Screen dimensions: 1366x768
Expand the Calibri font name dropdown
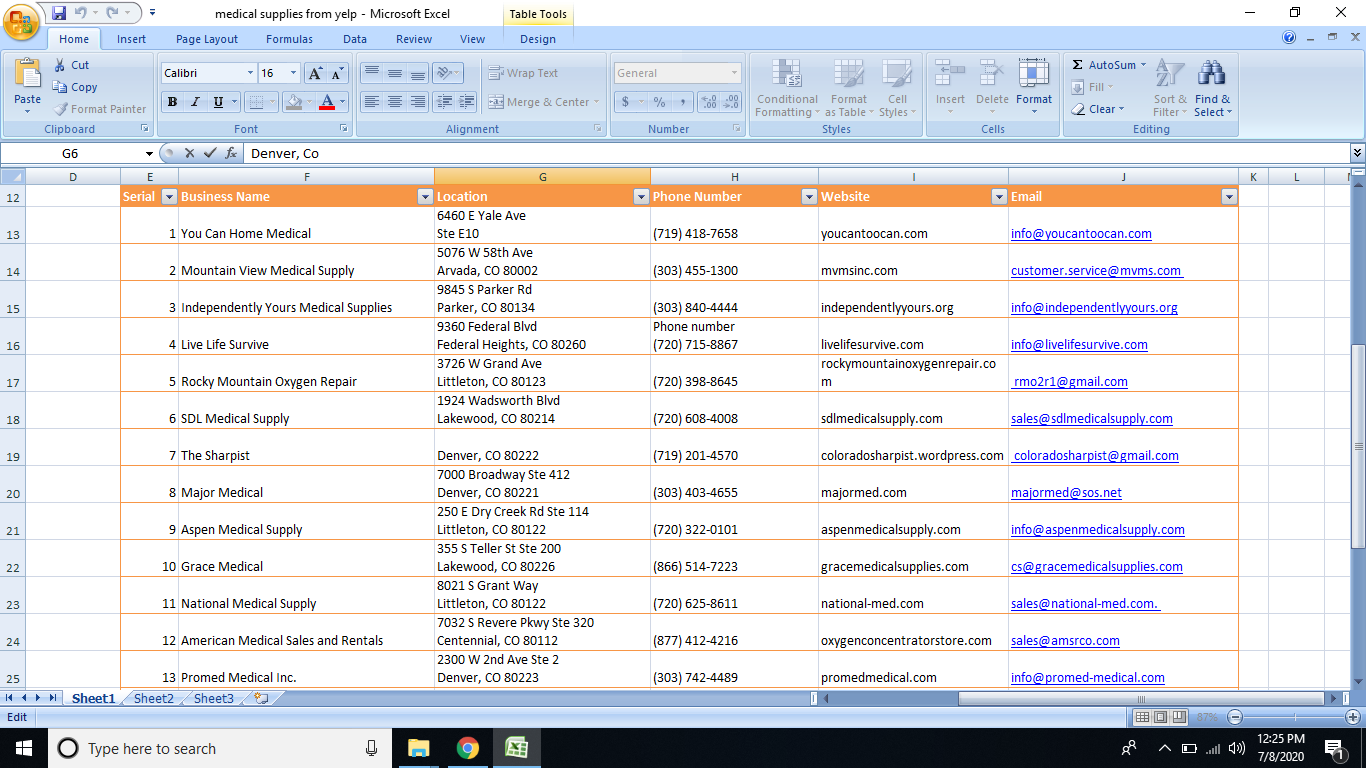point(250,73)
